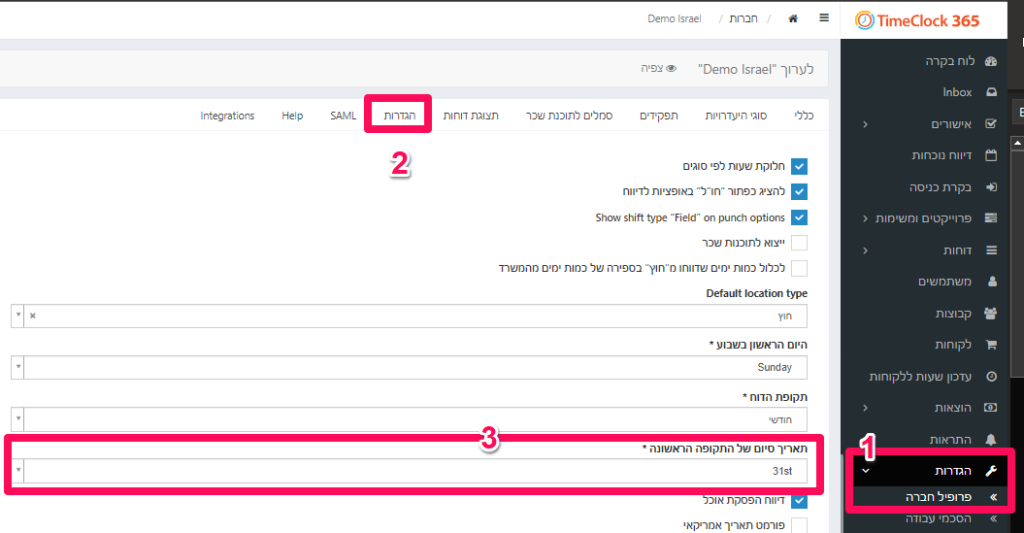Open the Integrations tab
The image size is (1024, 533).
coord(227,116)
